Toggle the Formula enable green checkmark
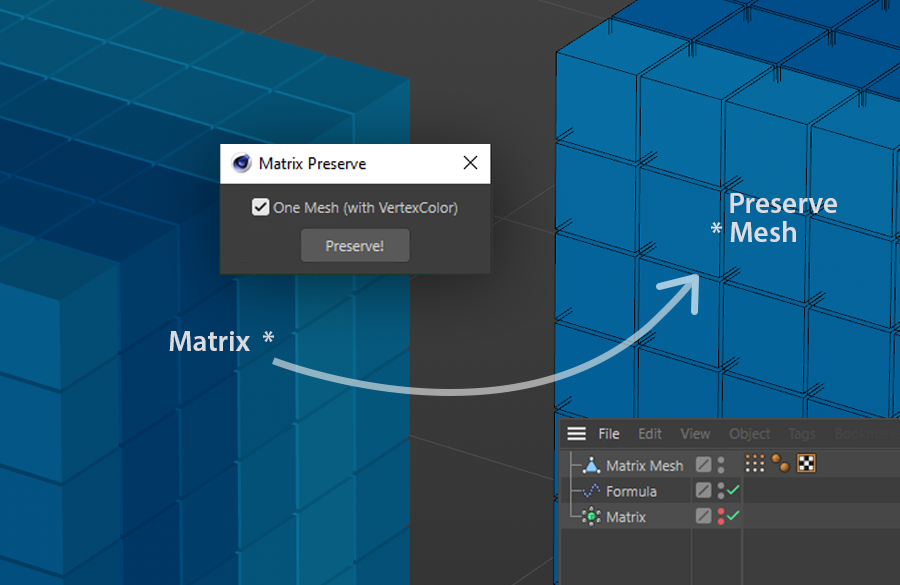The height and width of the screenshot is (585, 900). [x=733, y=490]
